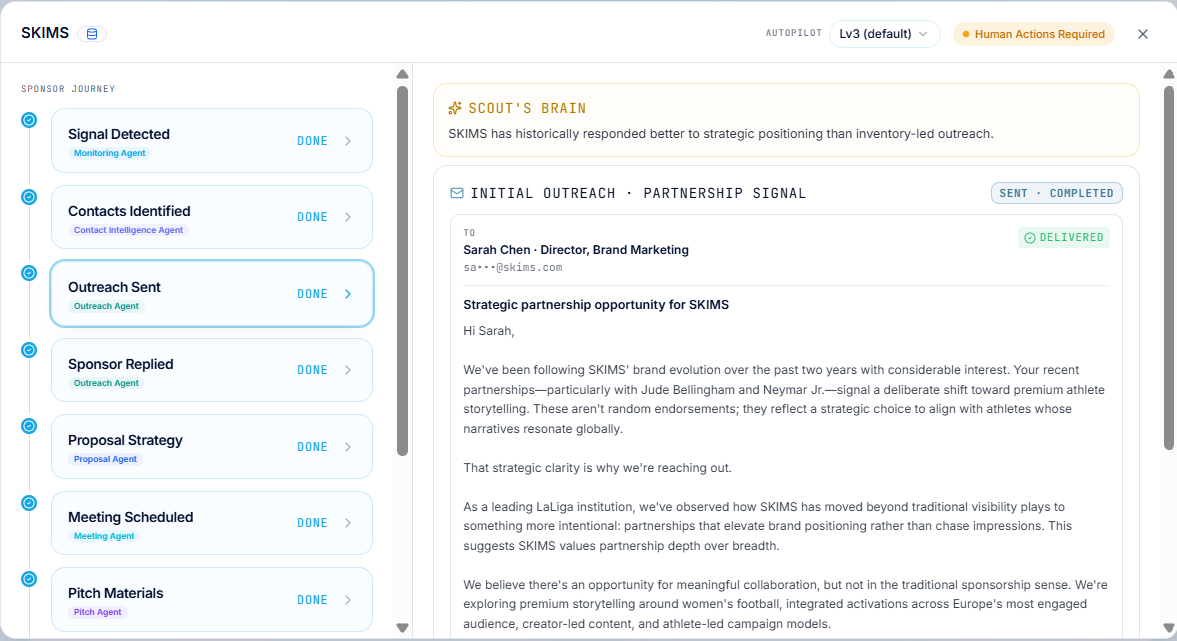Click the Scout's Brain sparkle icon
The height and width of the screenshot is (641, 1177).
(455, 108)
